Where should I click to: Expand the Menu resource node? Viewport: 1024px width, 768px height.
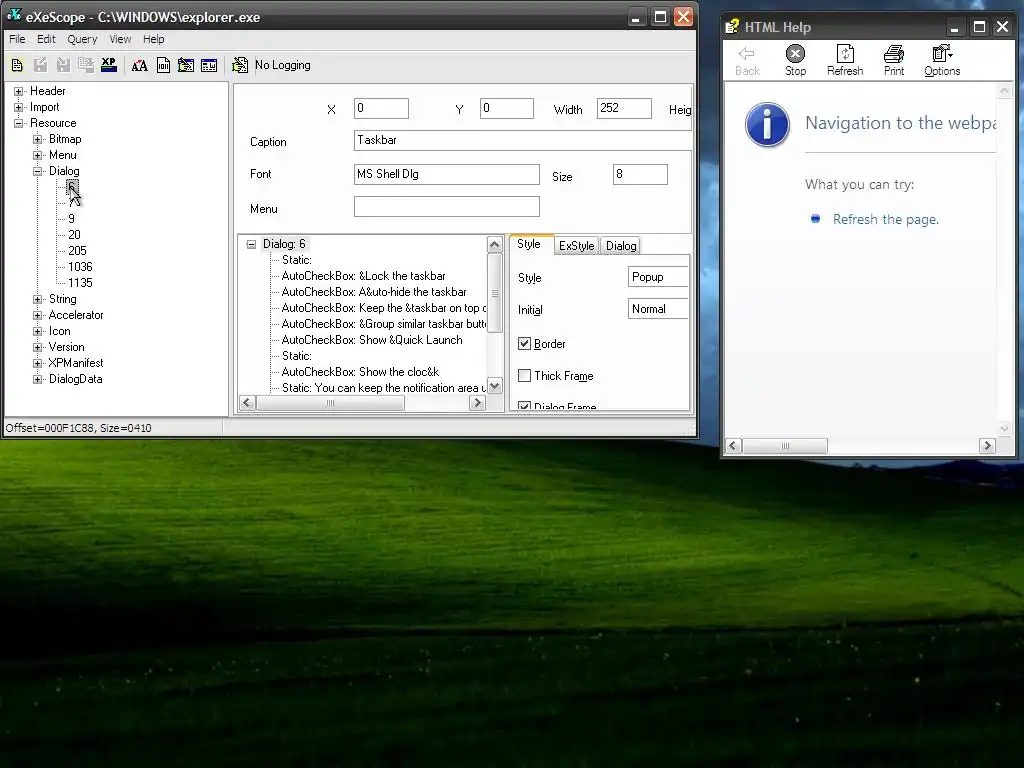(38, 155)
